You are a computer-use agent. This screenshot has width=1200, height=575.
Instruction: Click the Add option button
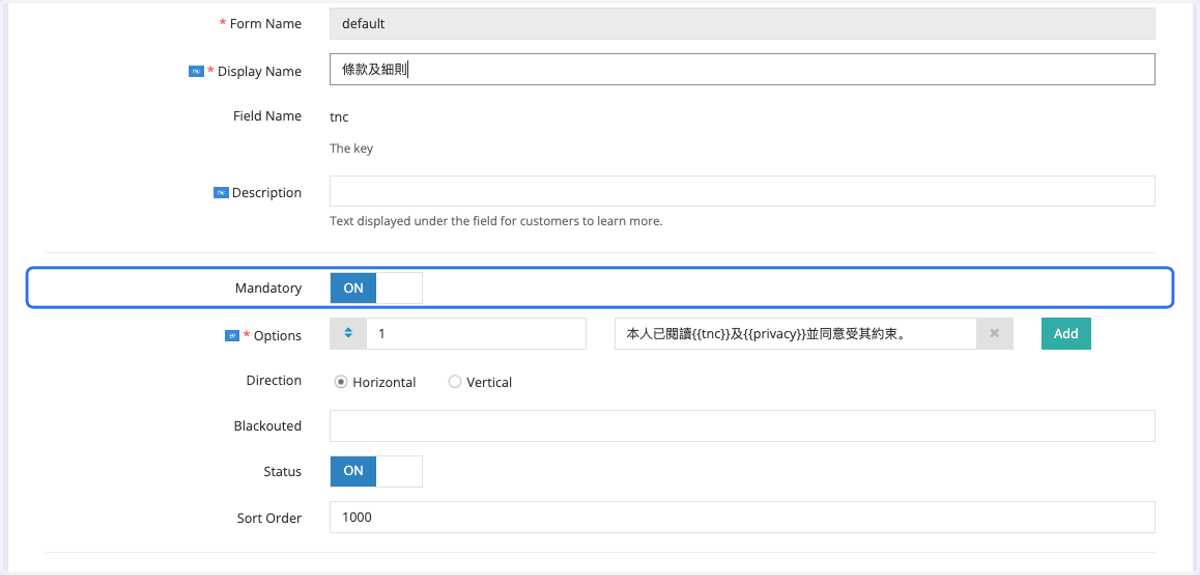coord(1066,334)
